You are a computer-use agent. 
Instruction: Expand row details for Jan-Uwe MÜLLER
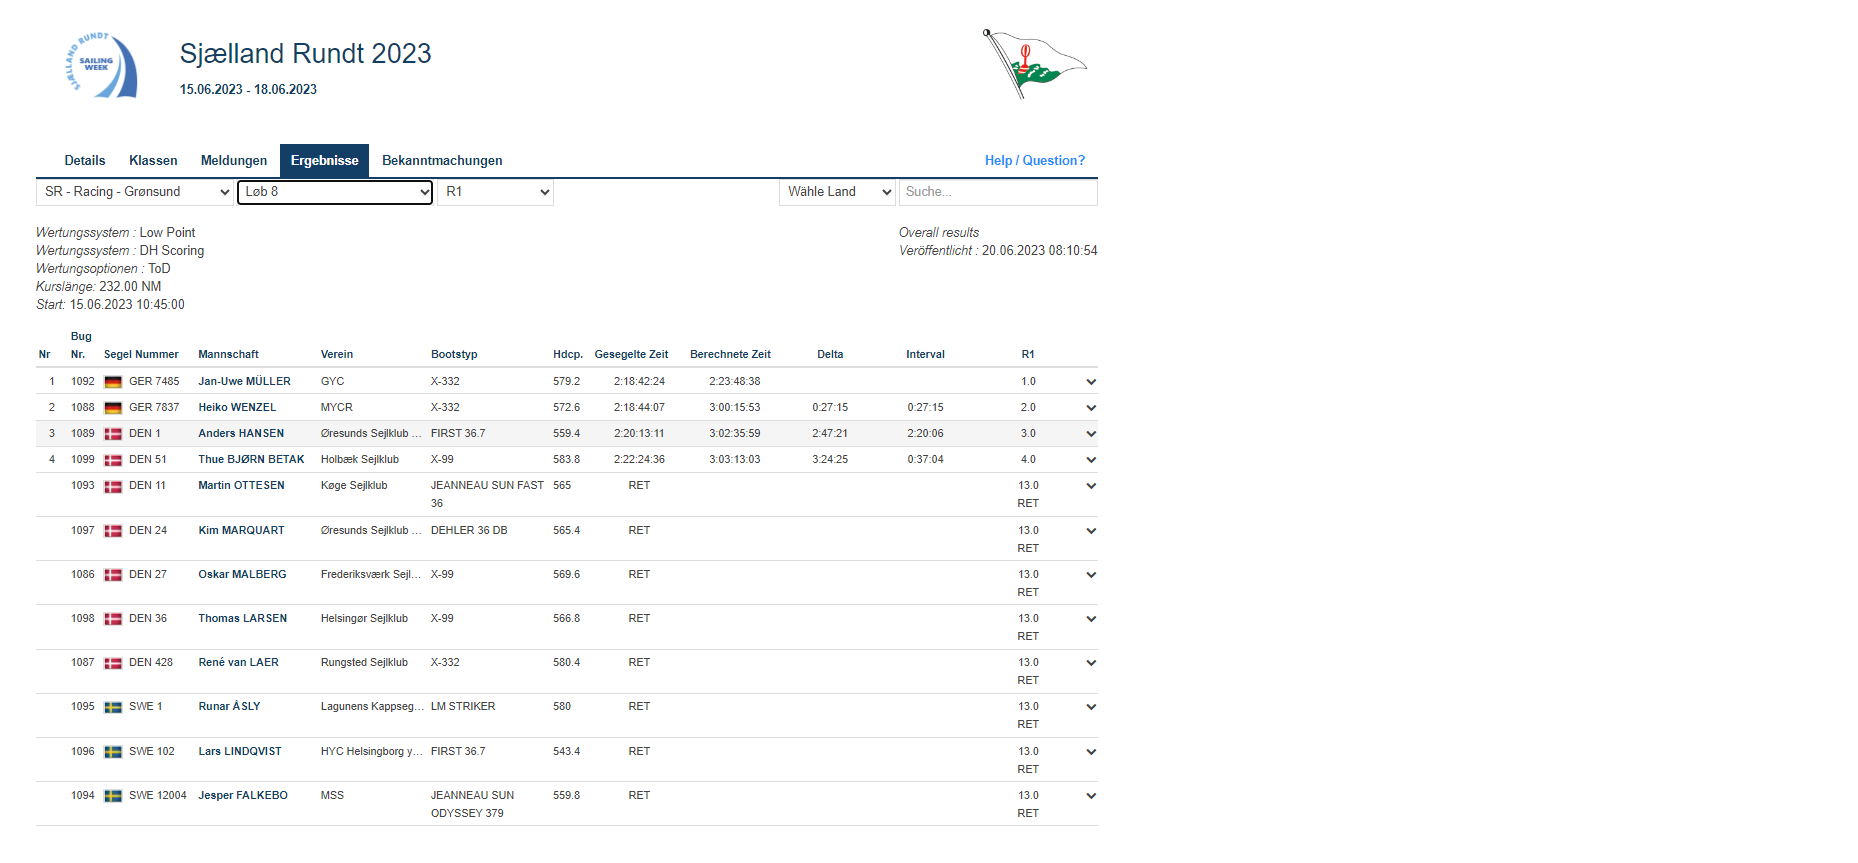[x=1090, y=382]
